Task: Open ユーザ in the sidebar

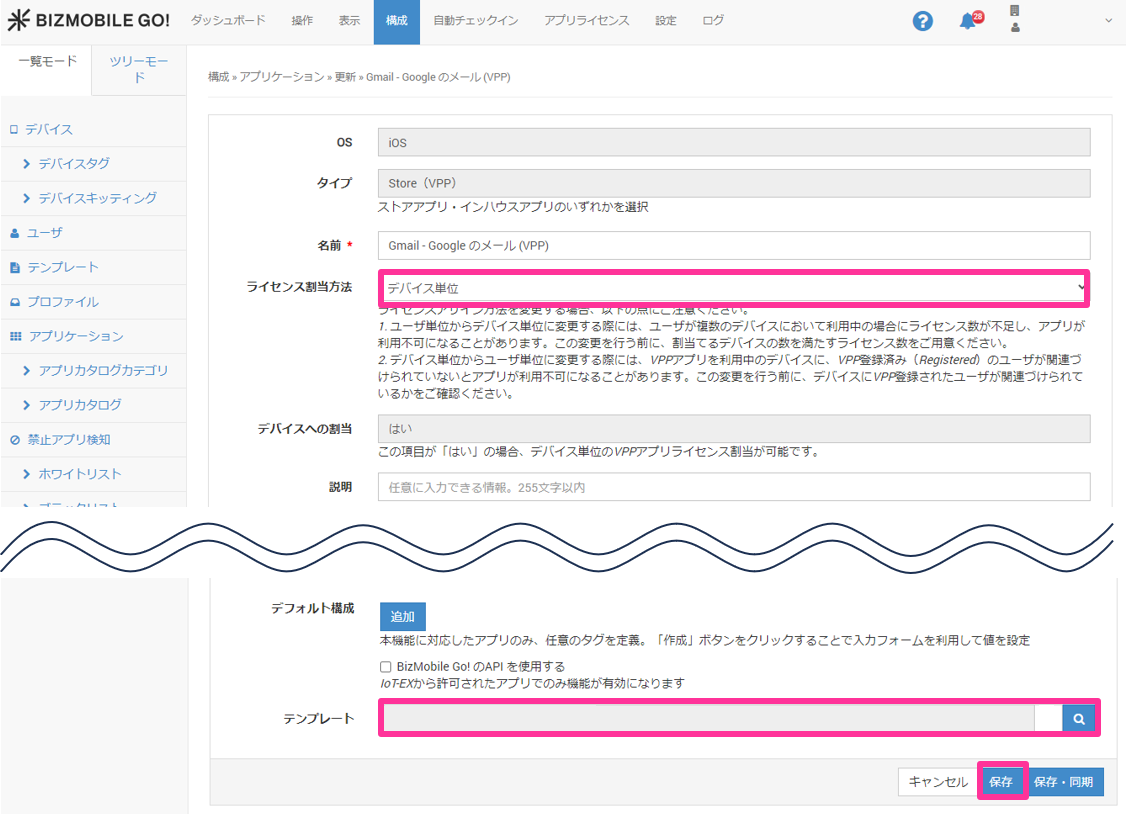Action: (45, 232)
